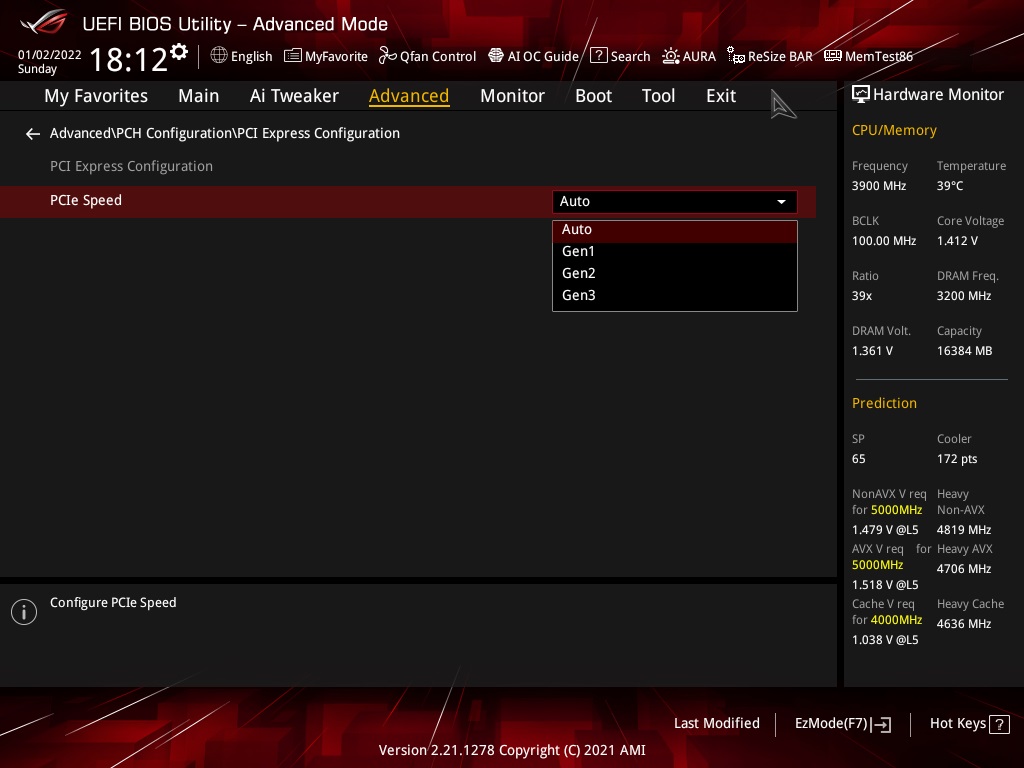
Task: Select Gen1 in the PCIe Speed list
Action: pos(675,251)
